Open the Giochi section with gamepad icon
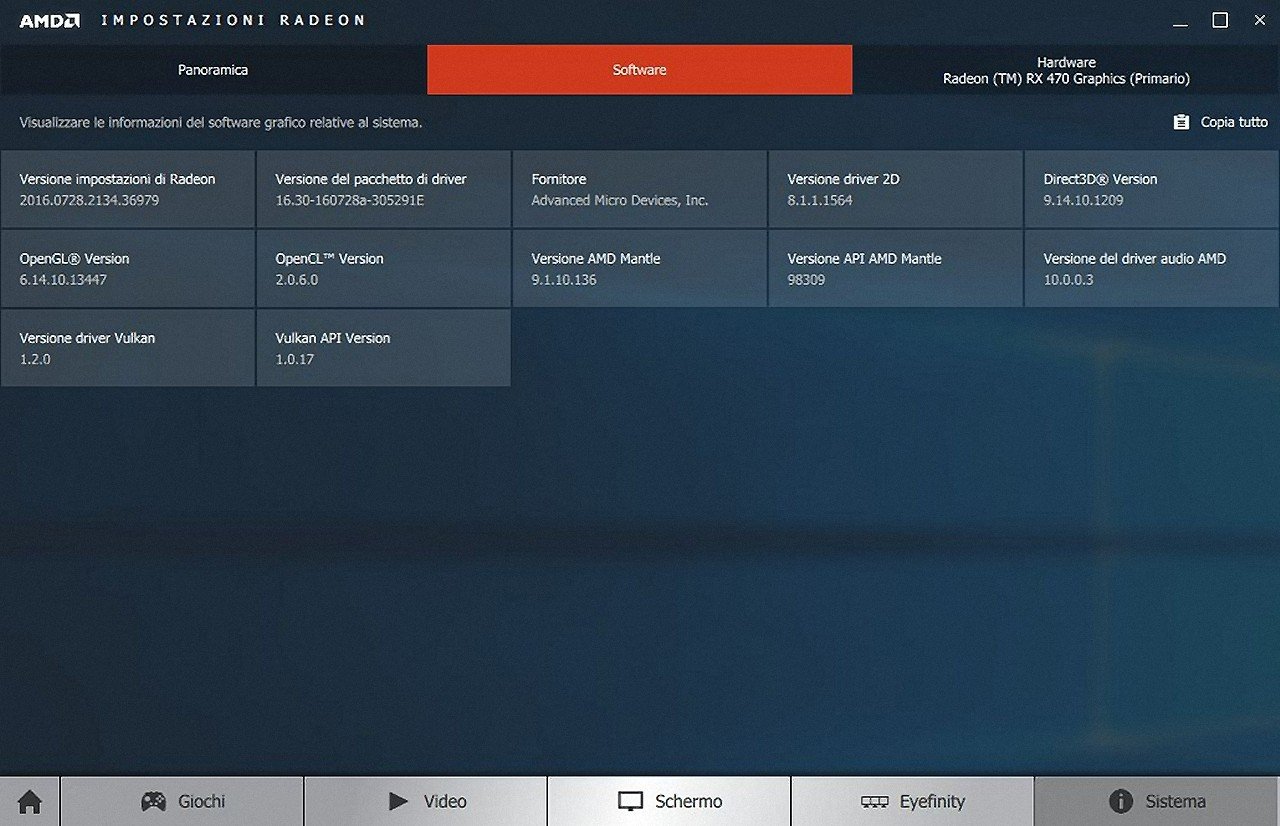Image resolution: width=1280 pixels, height=826 pixels. pyautogui.click(x=182, y=802)
